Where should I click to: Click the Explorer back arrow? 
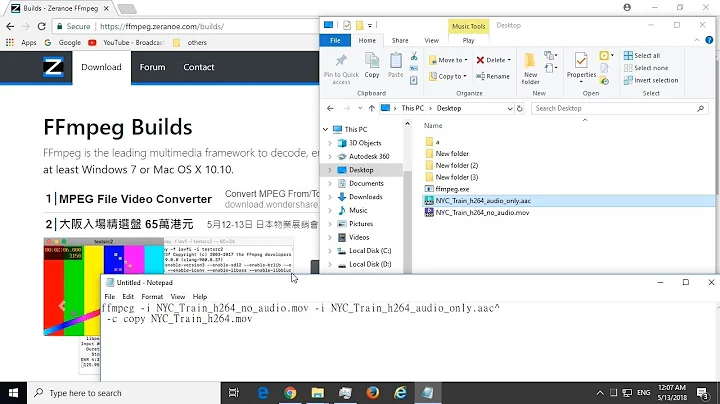coord(330,108)
